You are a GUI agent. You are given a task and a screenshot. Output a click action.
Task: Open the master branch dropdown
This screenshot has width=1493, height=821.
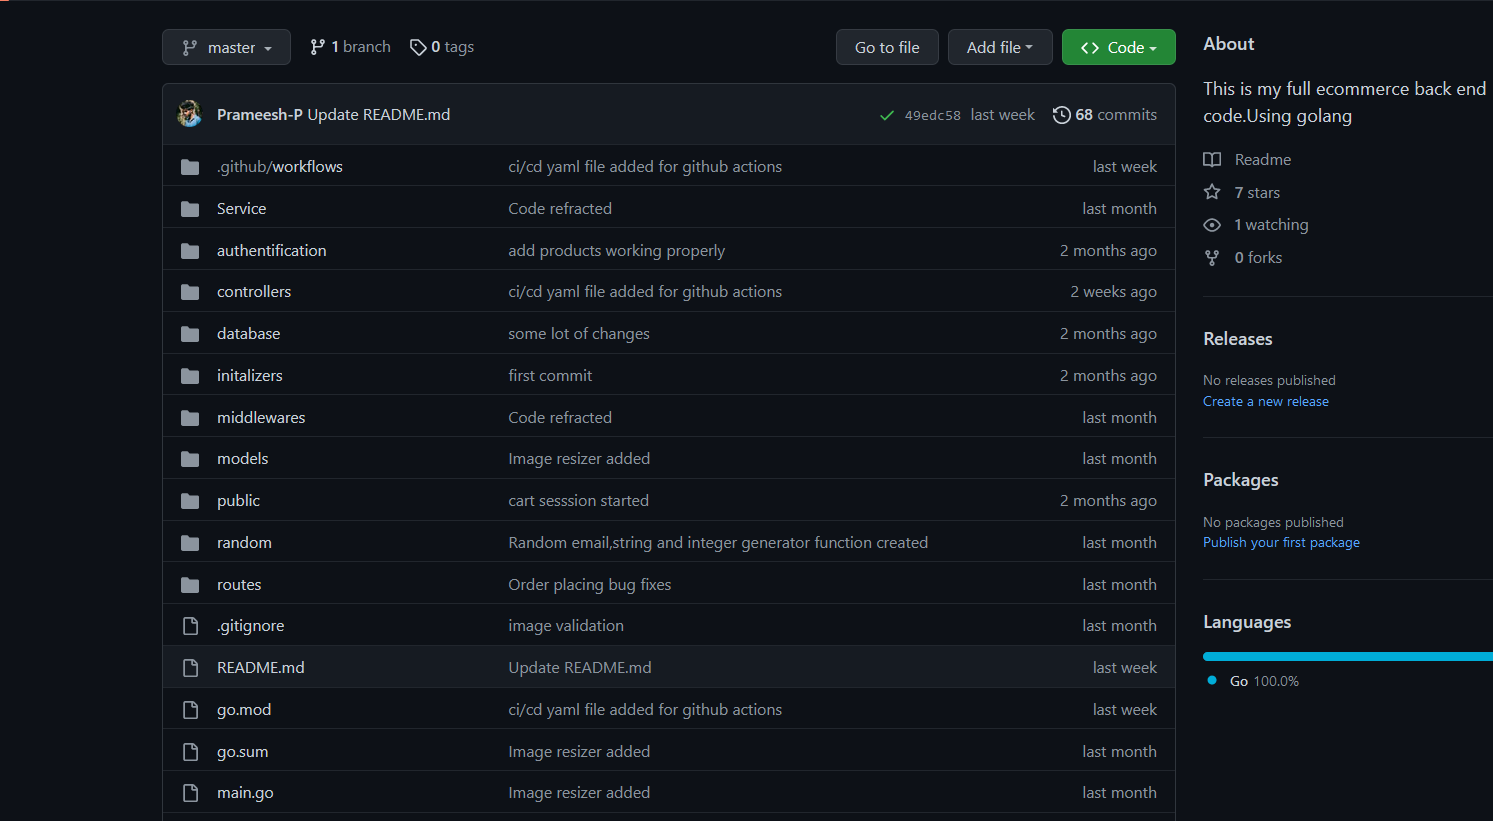(x=226, y=47)
